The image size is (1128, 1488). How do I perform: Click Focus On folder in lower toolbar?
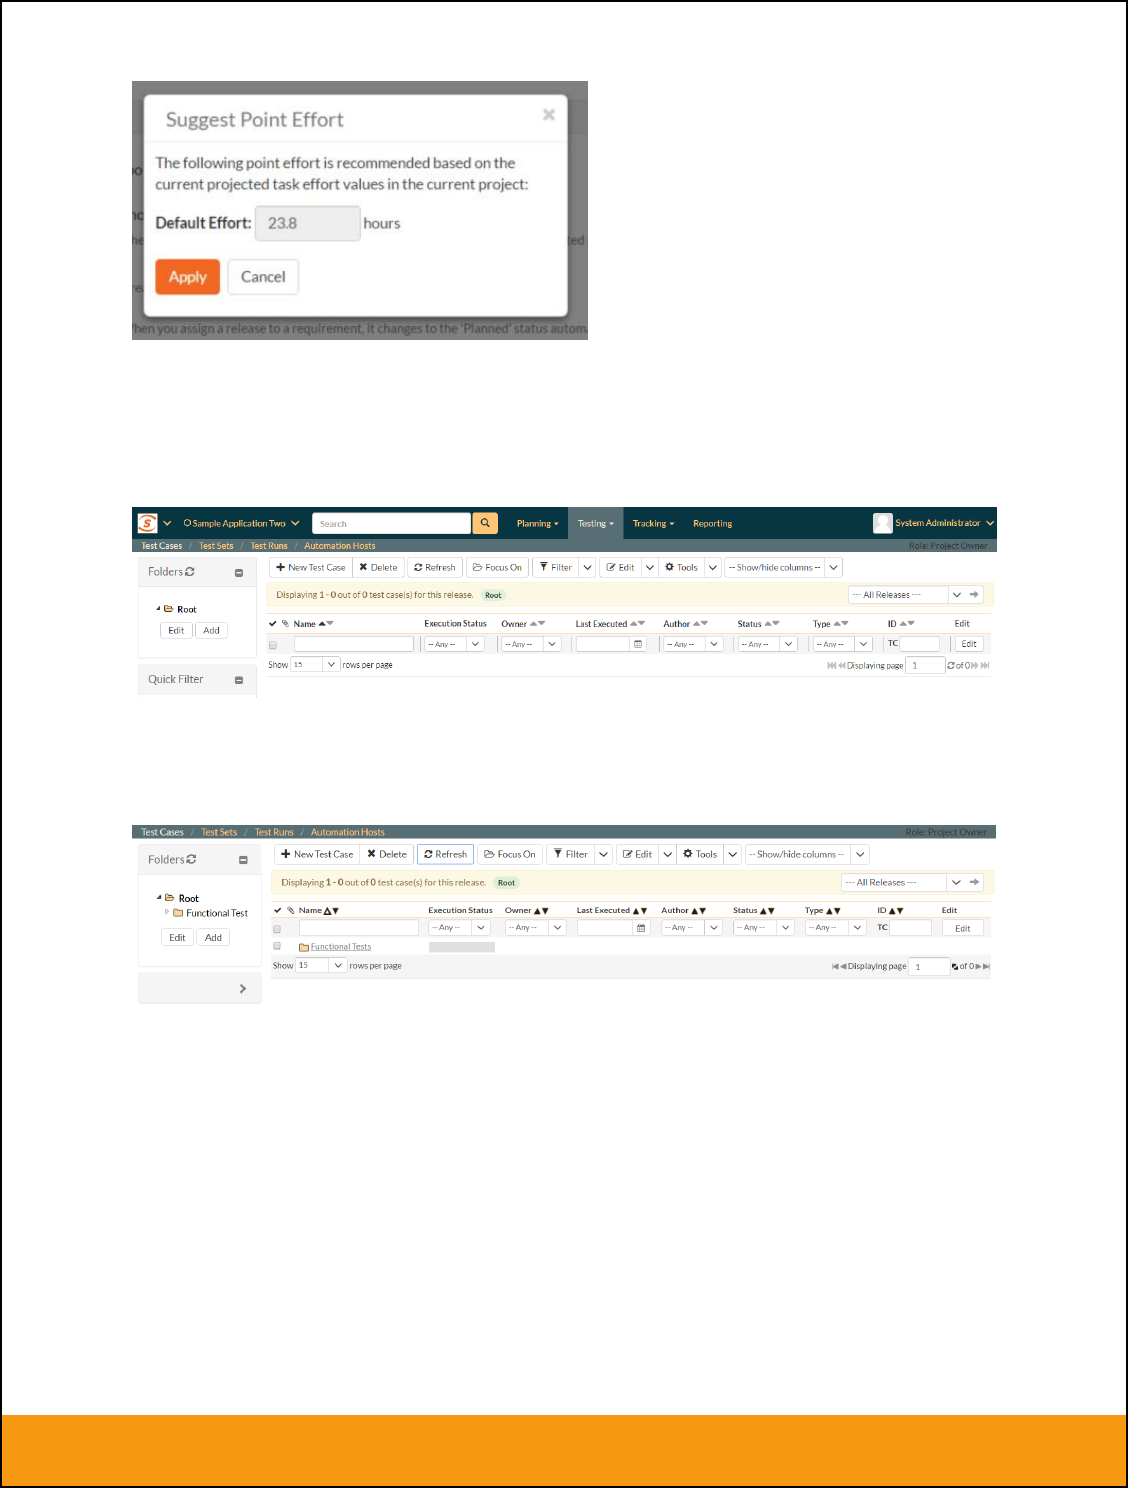[510, 854]
